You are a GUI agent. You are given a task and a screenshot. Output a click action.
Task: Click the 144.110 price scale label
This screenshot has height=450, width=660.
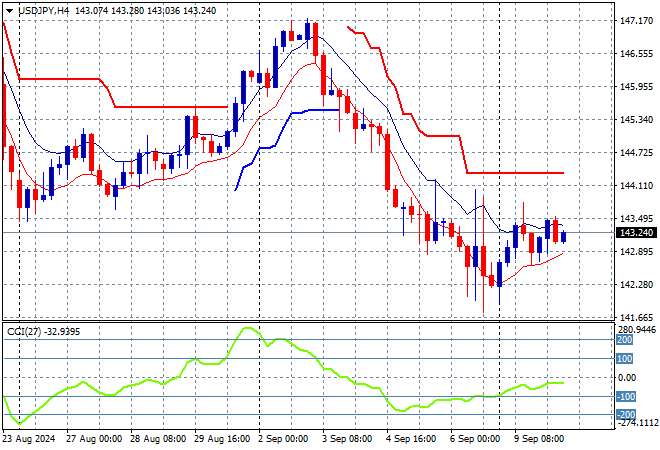click(637, 186)
